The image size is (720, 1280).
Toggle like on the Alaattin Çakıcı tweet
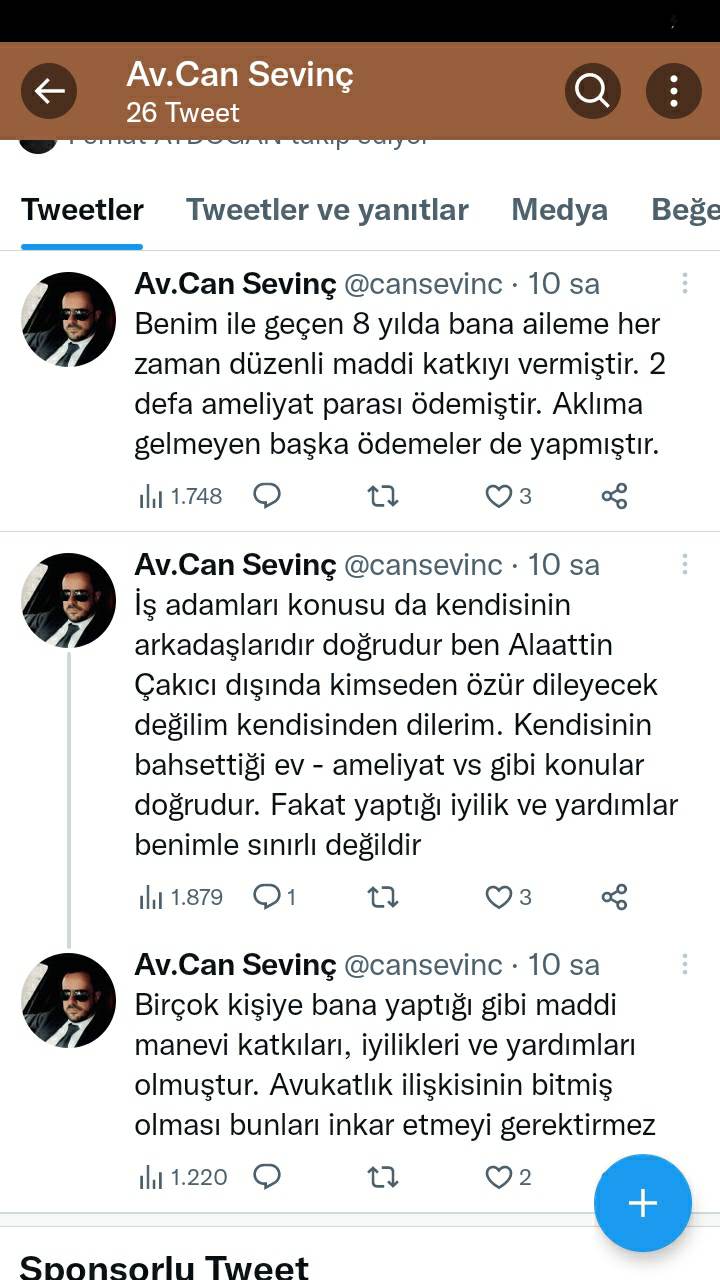point(497,897)
